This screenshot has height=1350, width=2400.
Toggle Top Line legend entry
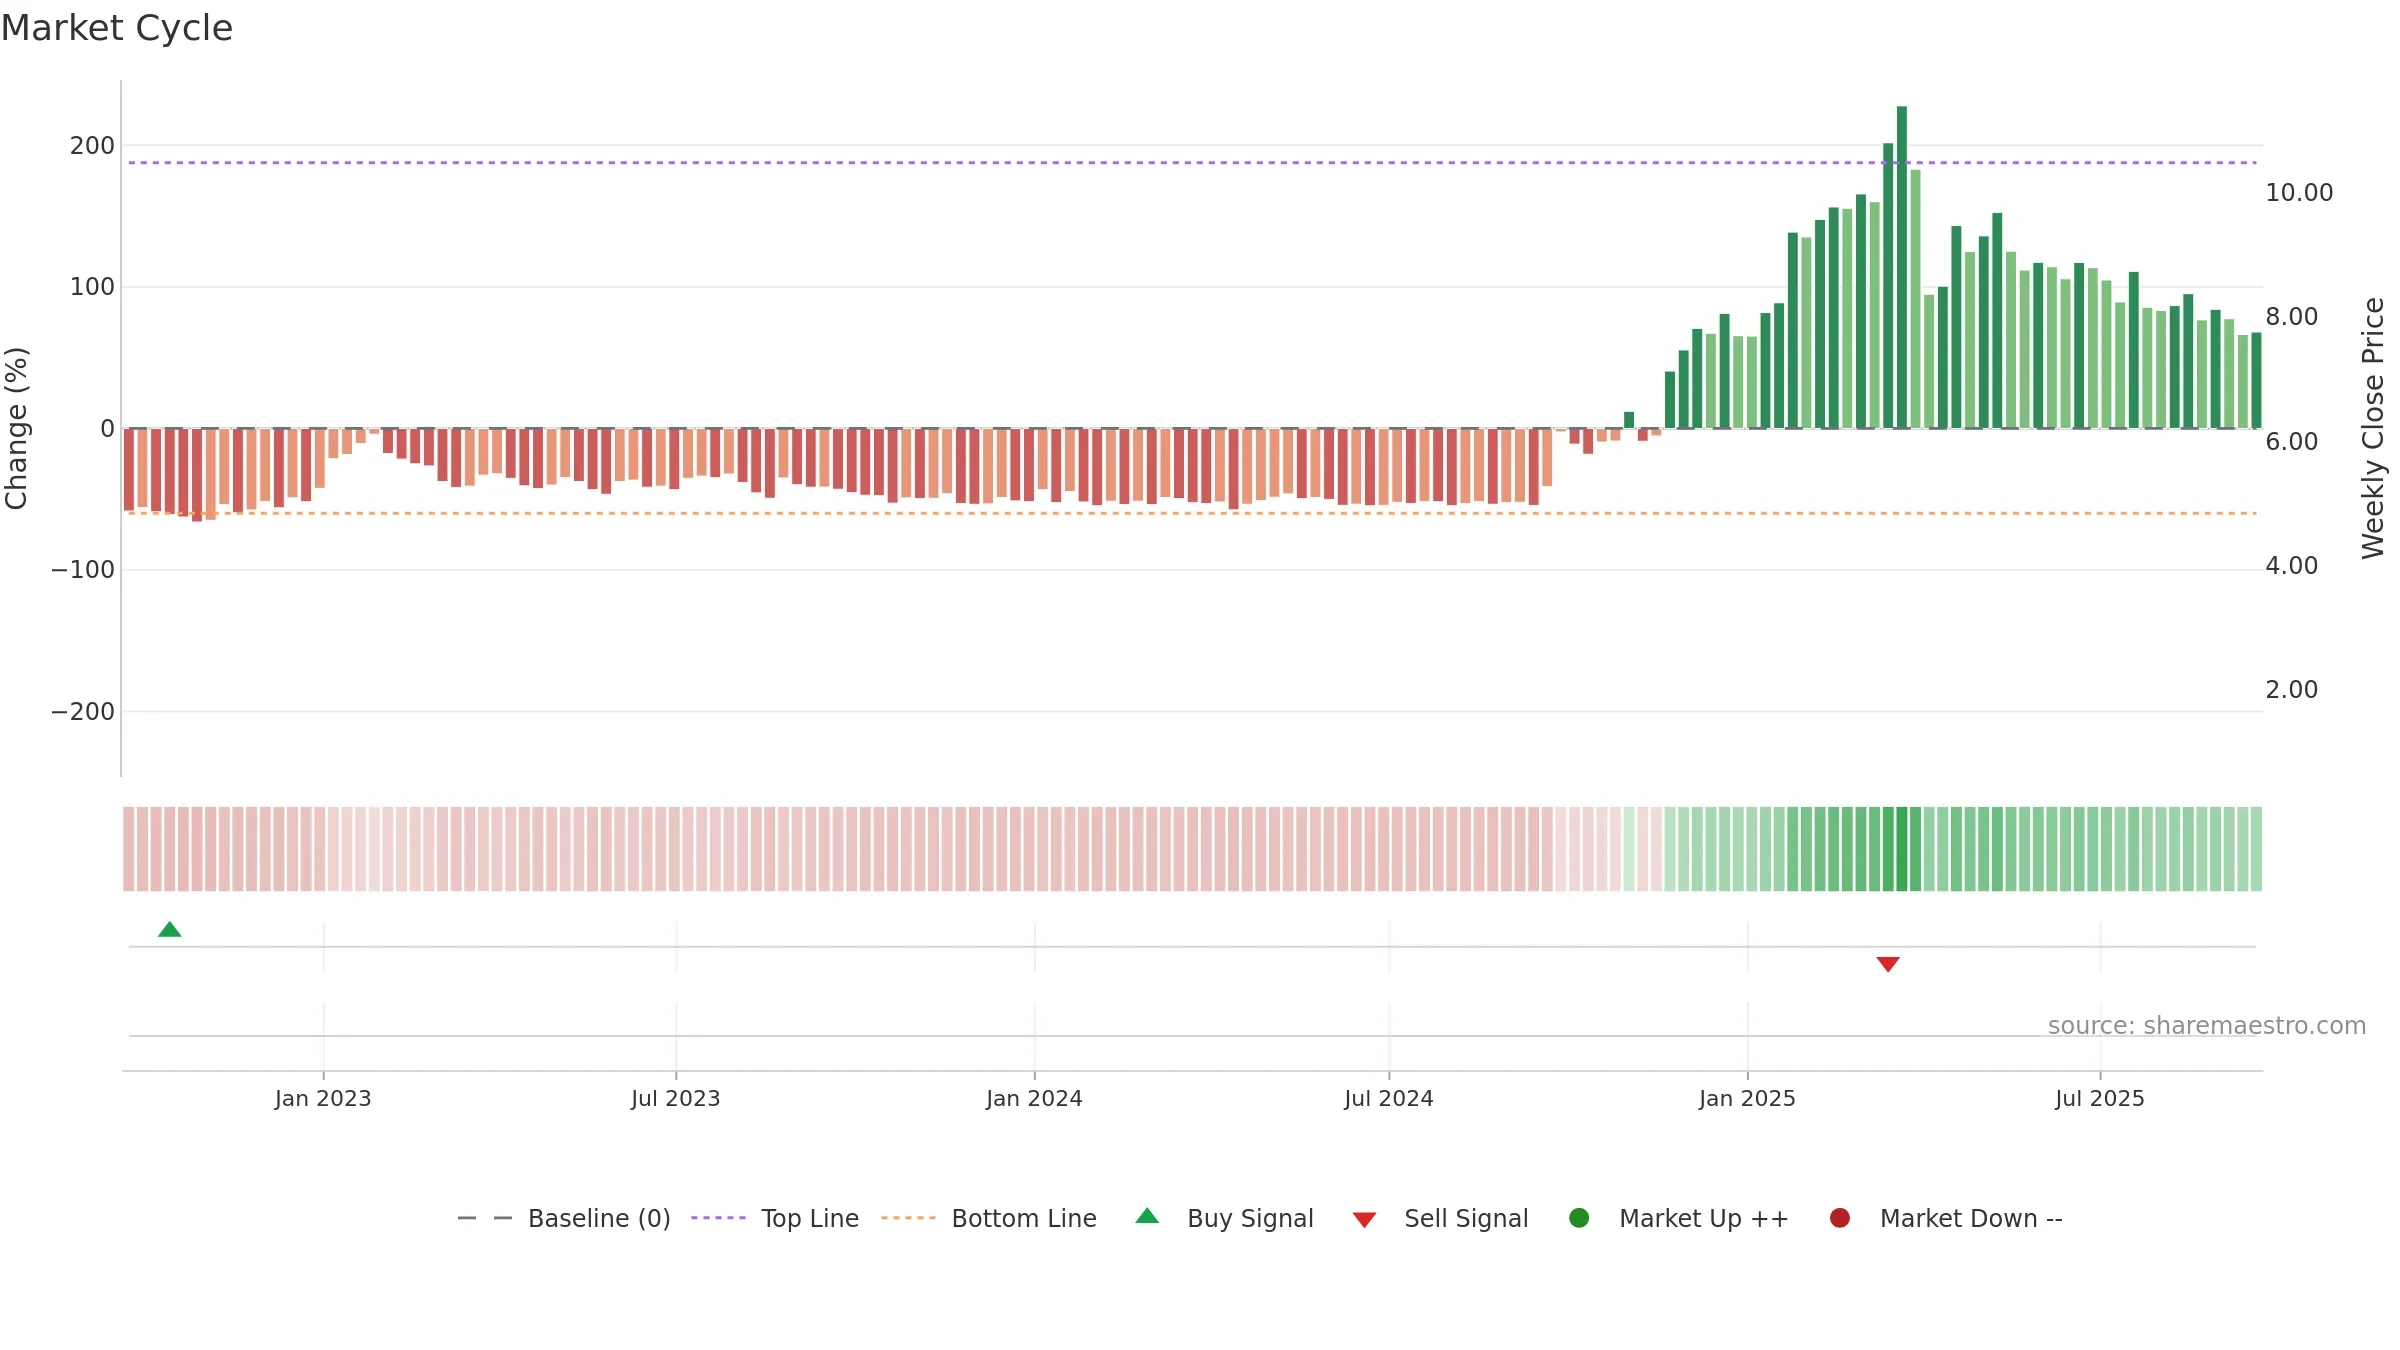coord(774,1218)
